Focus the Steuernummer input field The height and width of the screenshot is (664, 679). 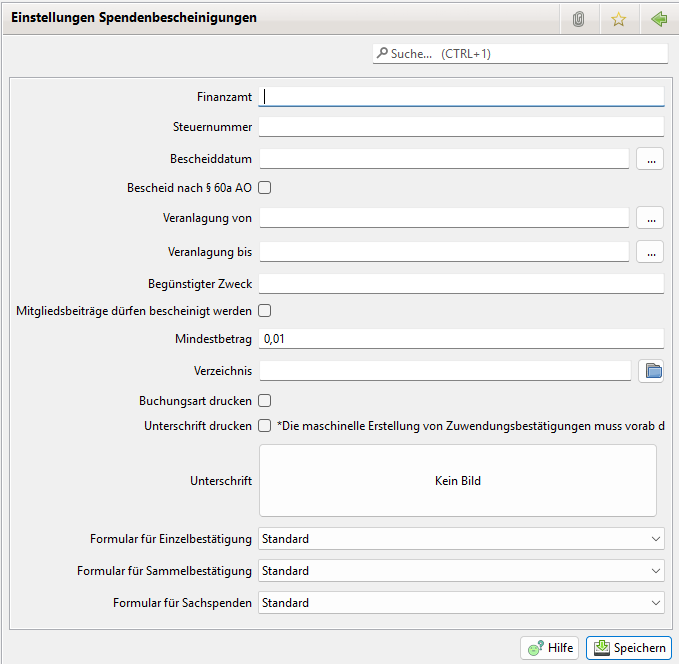pyautogui.click(x=461, y=127)
